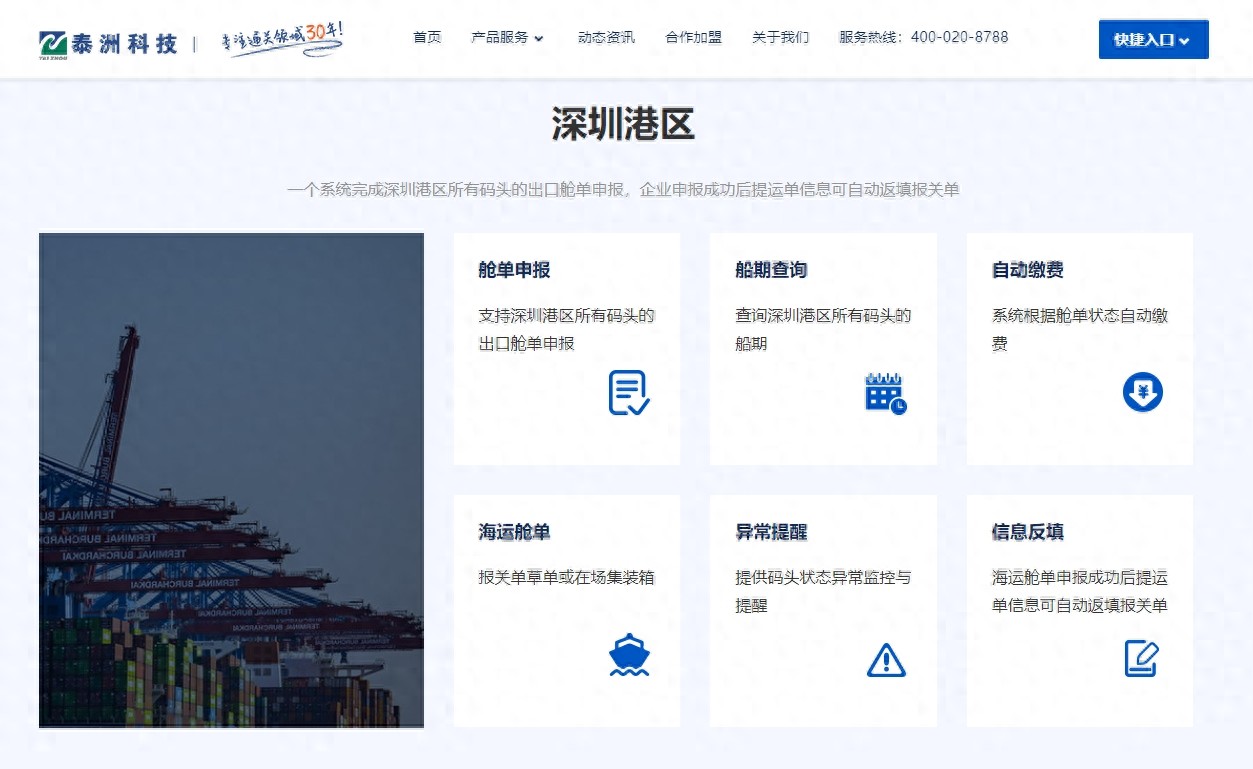Click the description 提供码头状态异常监控与提醒
The height and width of the screenshot is (769, 1253).
823,591
